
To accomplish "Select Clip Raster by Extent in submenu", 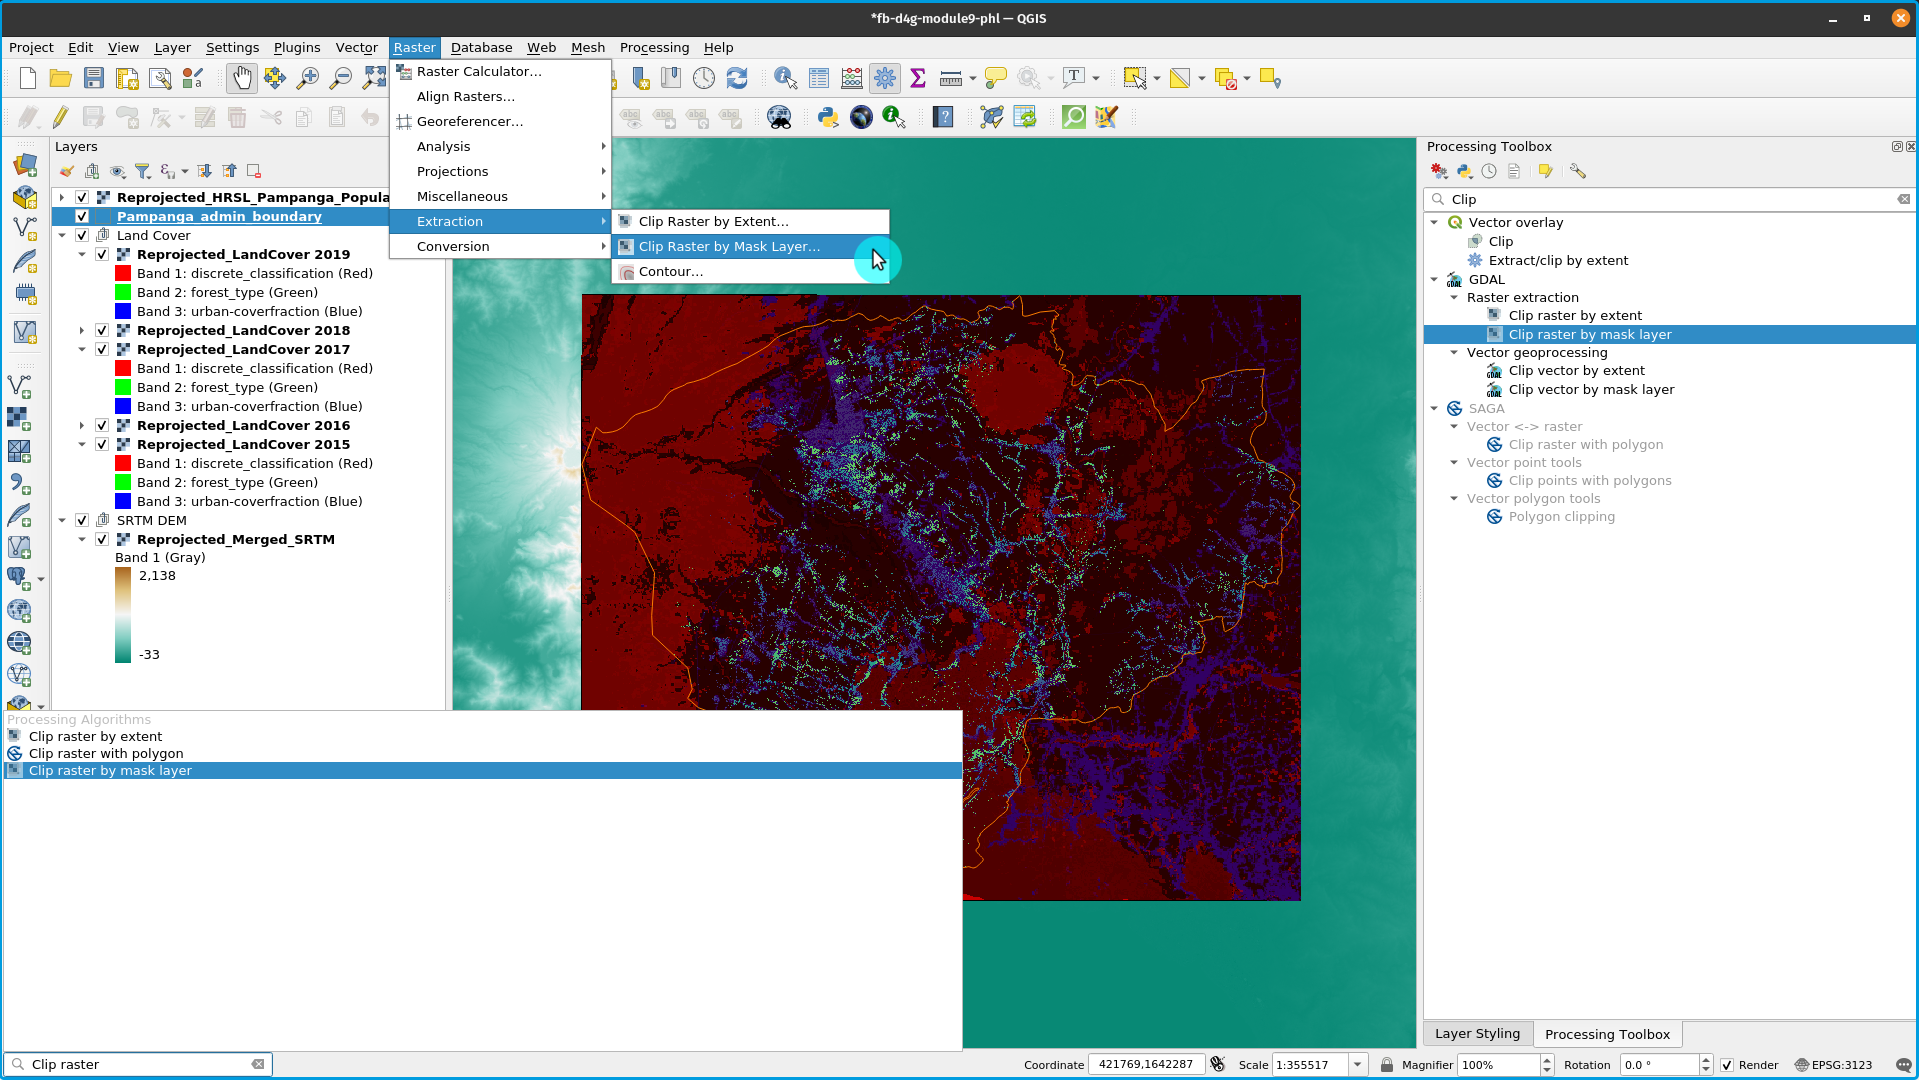I will click(750, 221).
